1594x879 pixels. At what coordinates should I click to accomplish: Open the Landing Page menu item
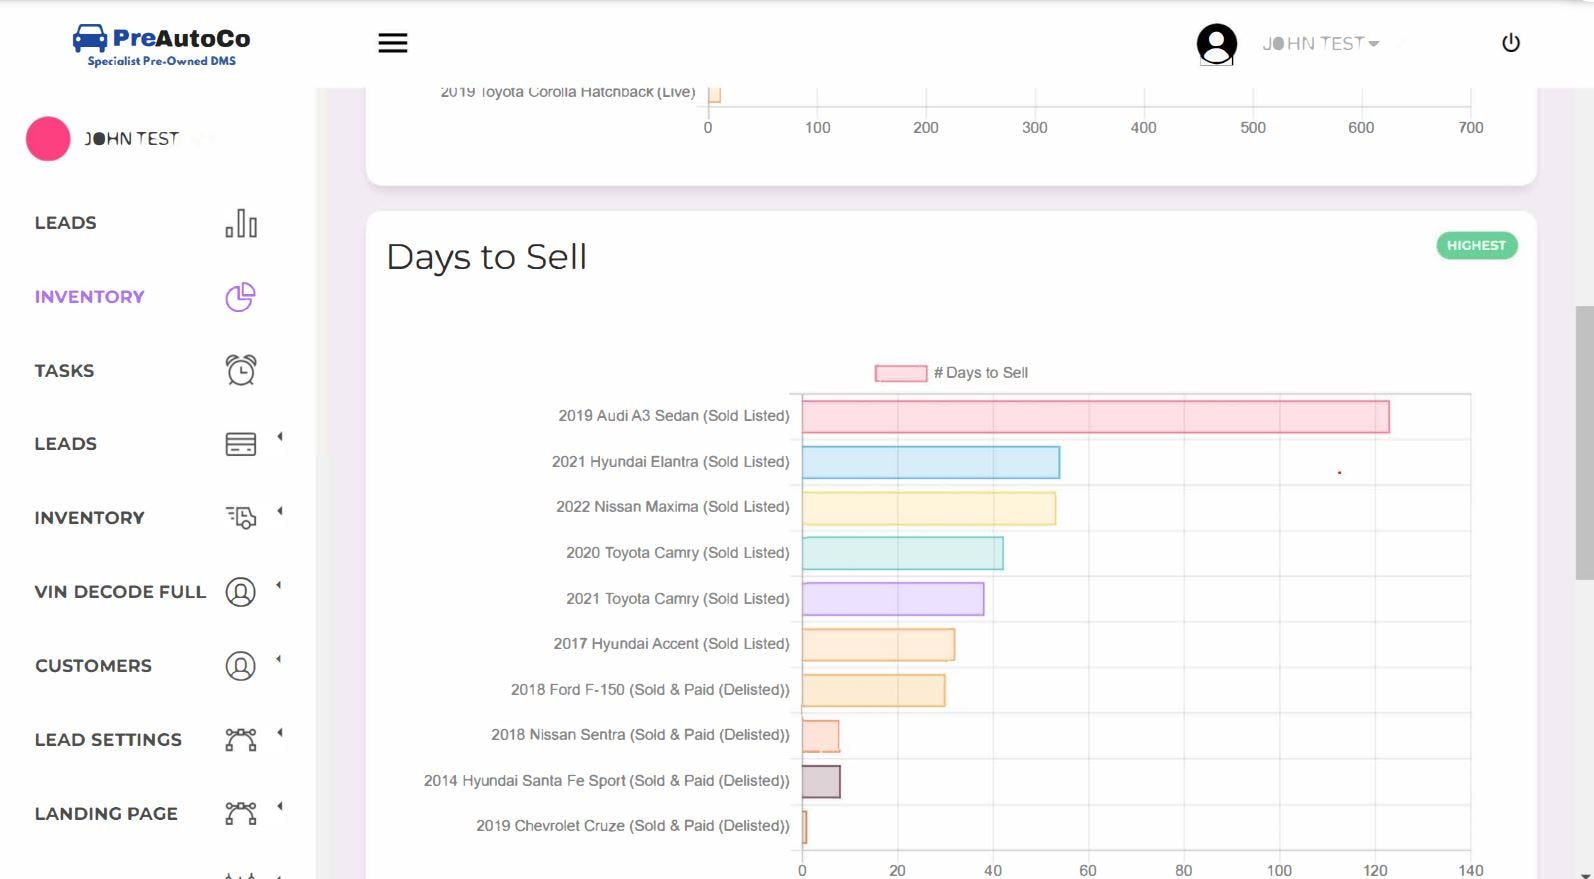[106, 814]
